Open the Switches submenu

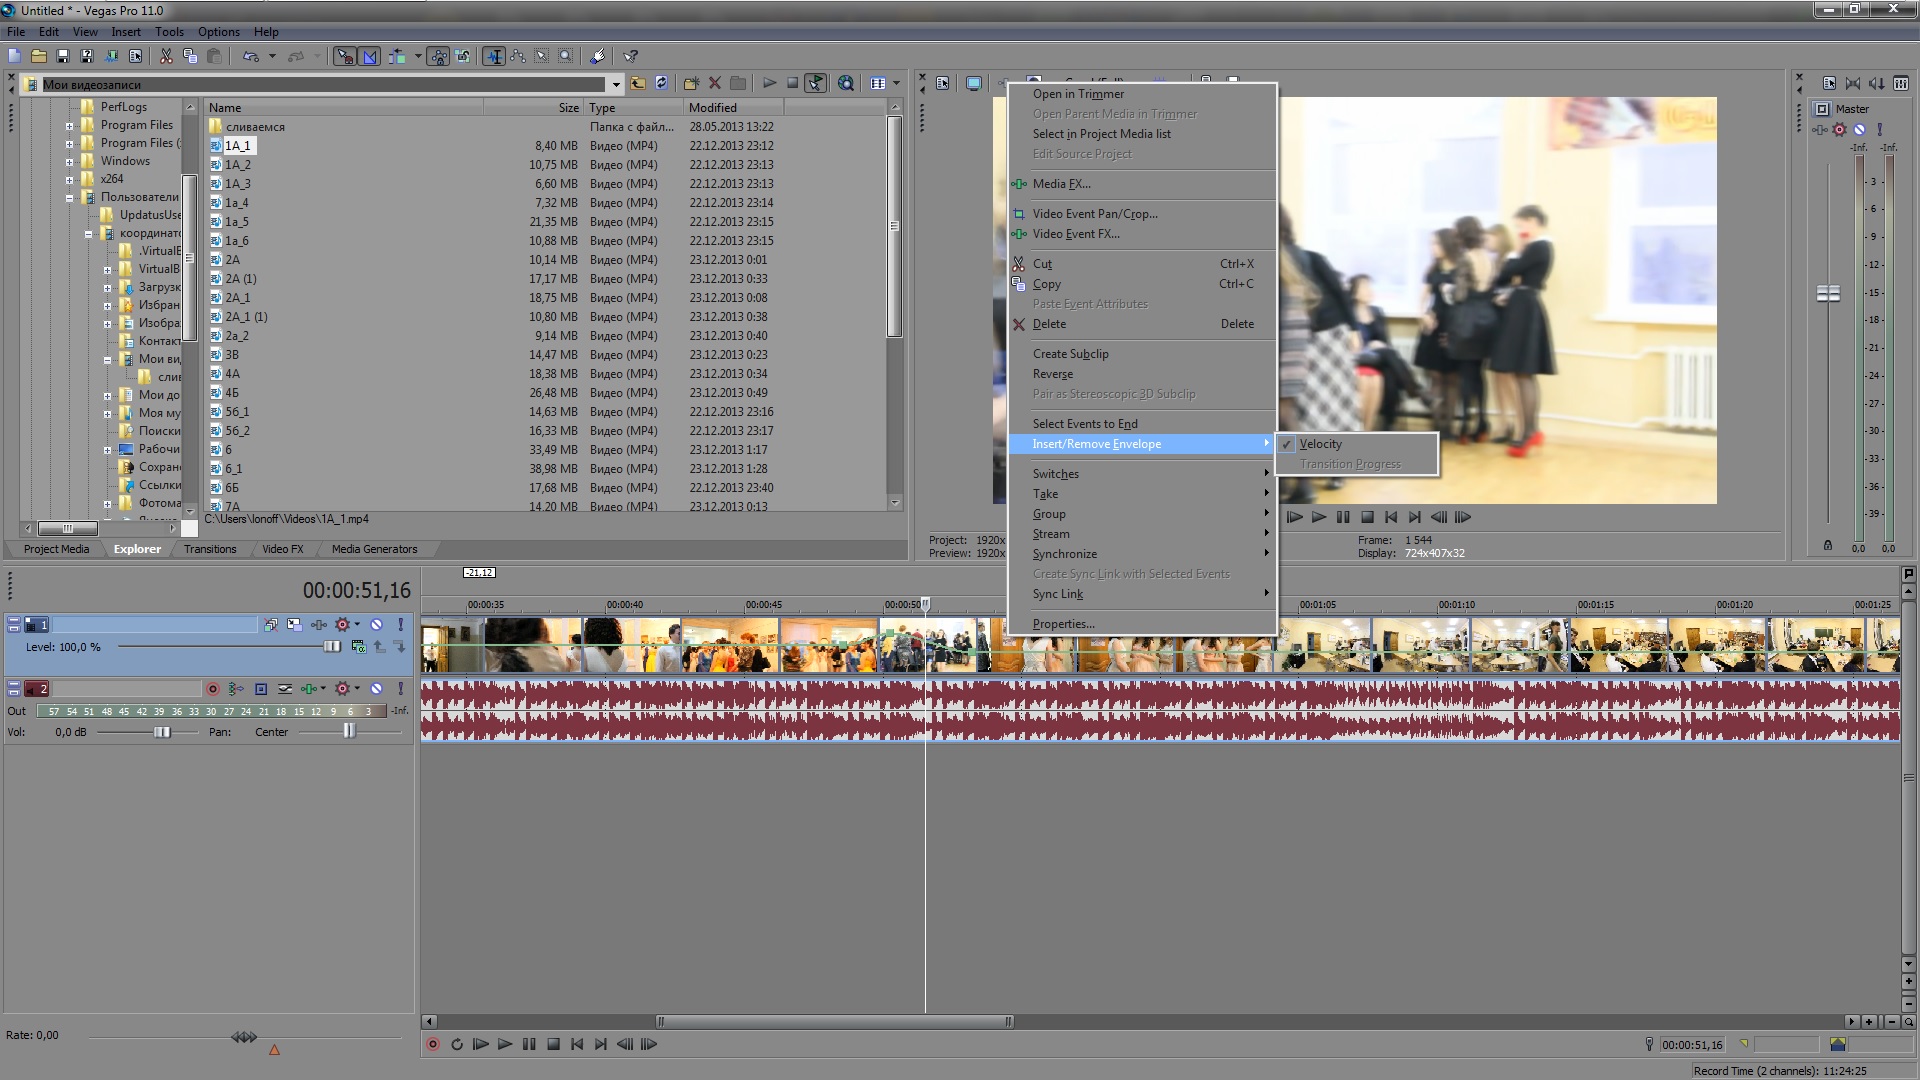tap(1056, 474)
